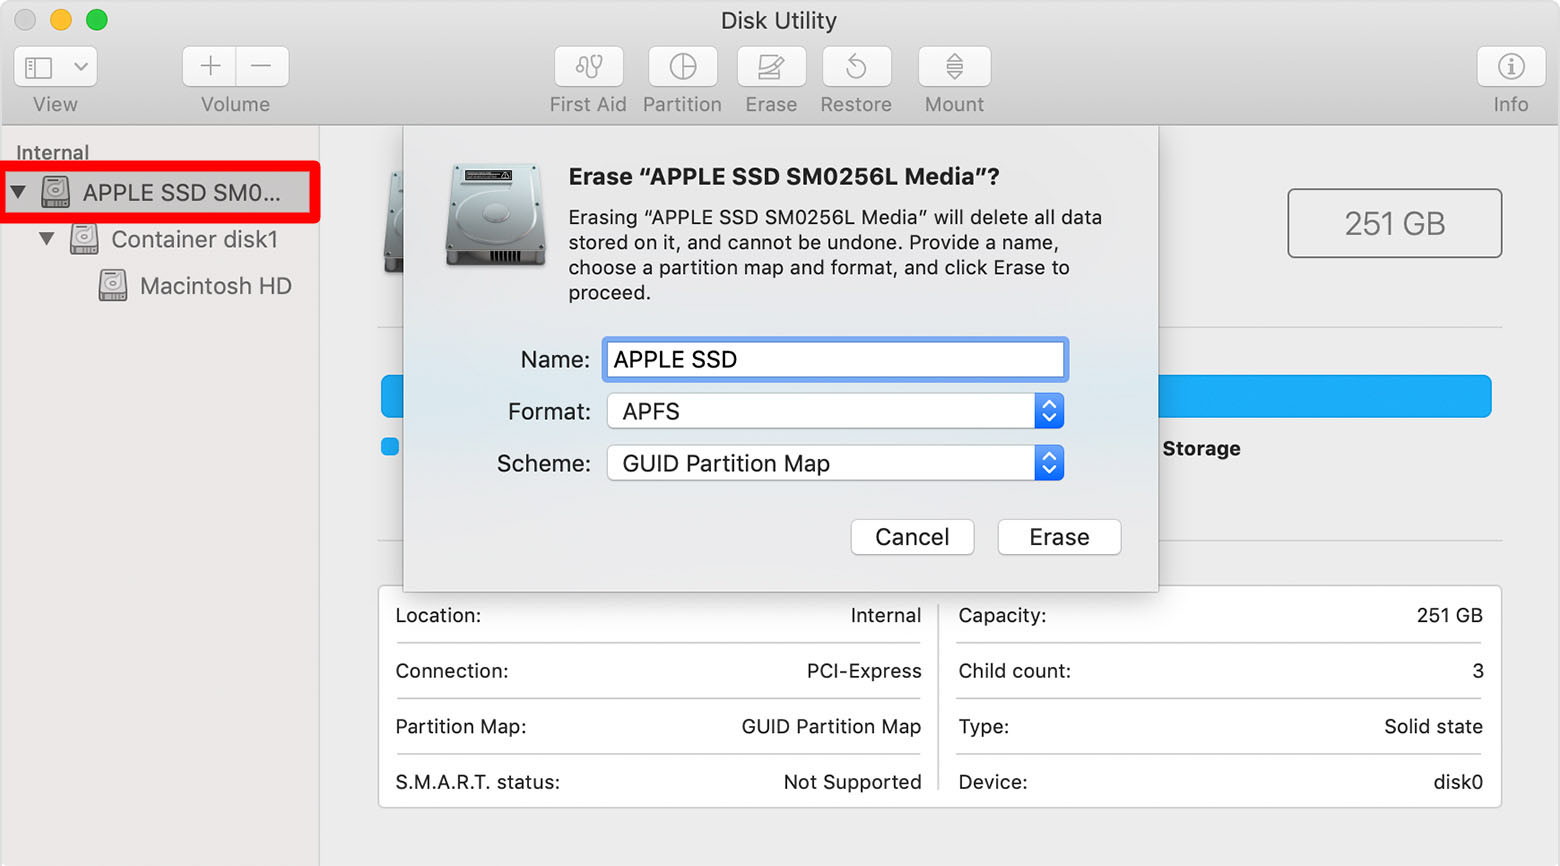Open the Scheme GUID Partition Map dropdown
Viewport: 1560px width, 866px height.
click(x=835, y=463)
